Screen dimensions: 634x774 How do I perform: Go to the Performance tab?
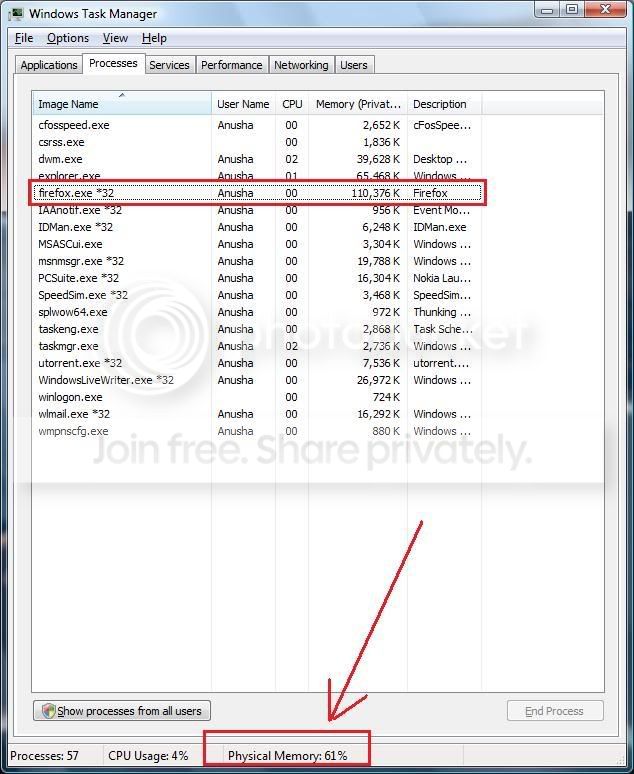(x=232, y=65)
